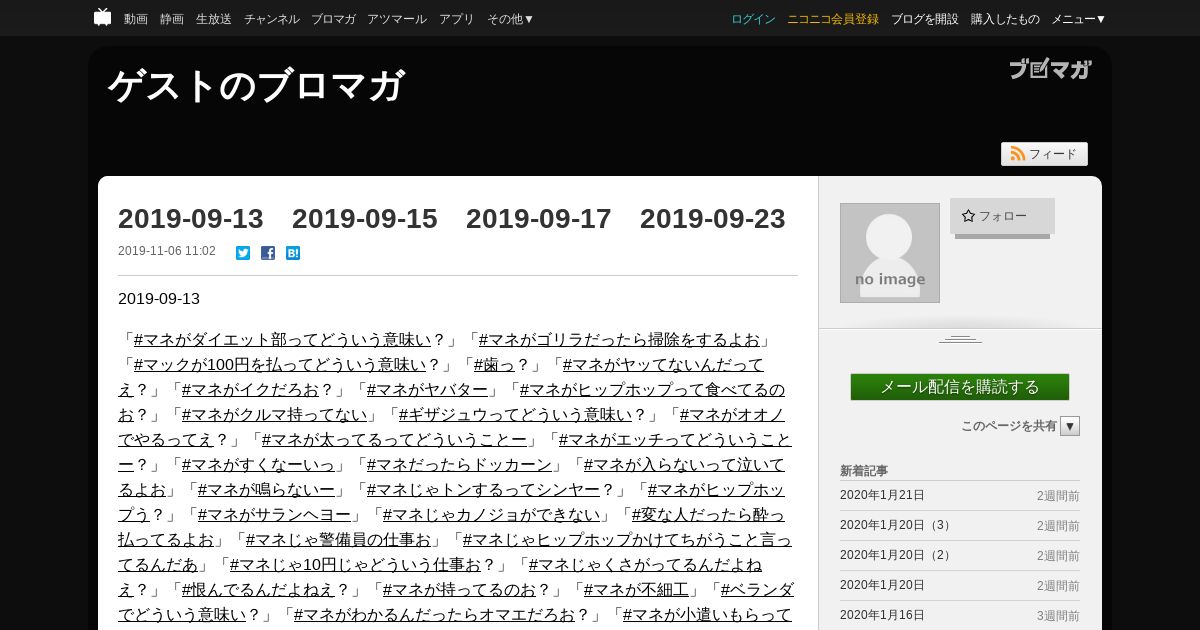Click hashtag #マネがヤバター
Image resolution: width=1200 pixels, height=630 pixels.
click(x=427, y=390)
